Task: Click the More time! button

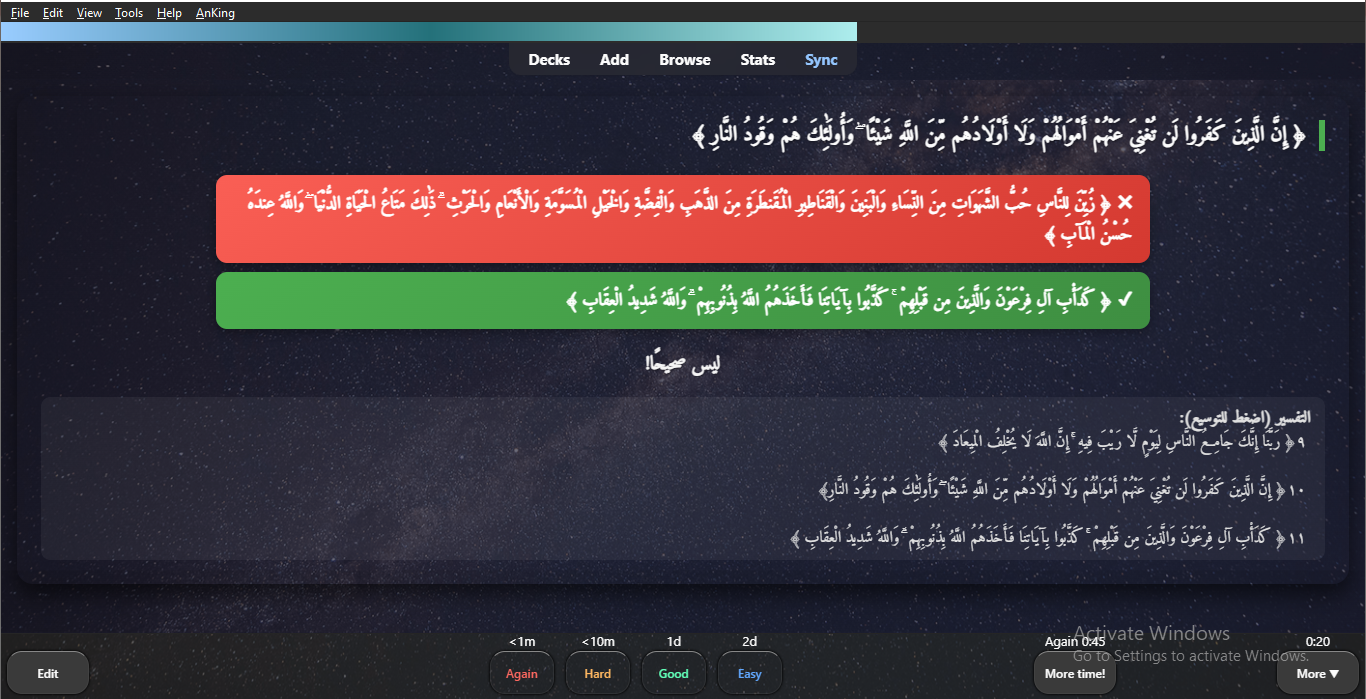Action: tap(1075, 673)
